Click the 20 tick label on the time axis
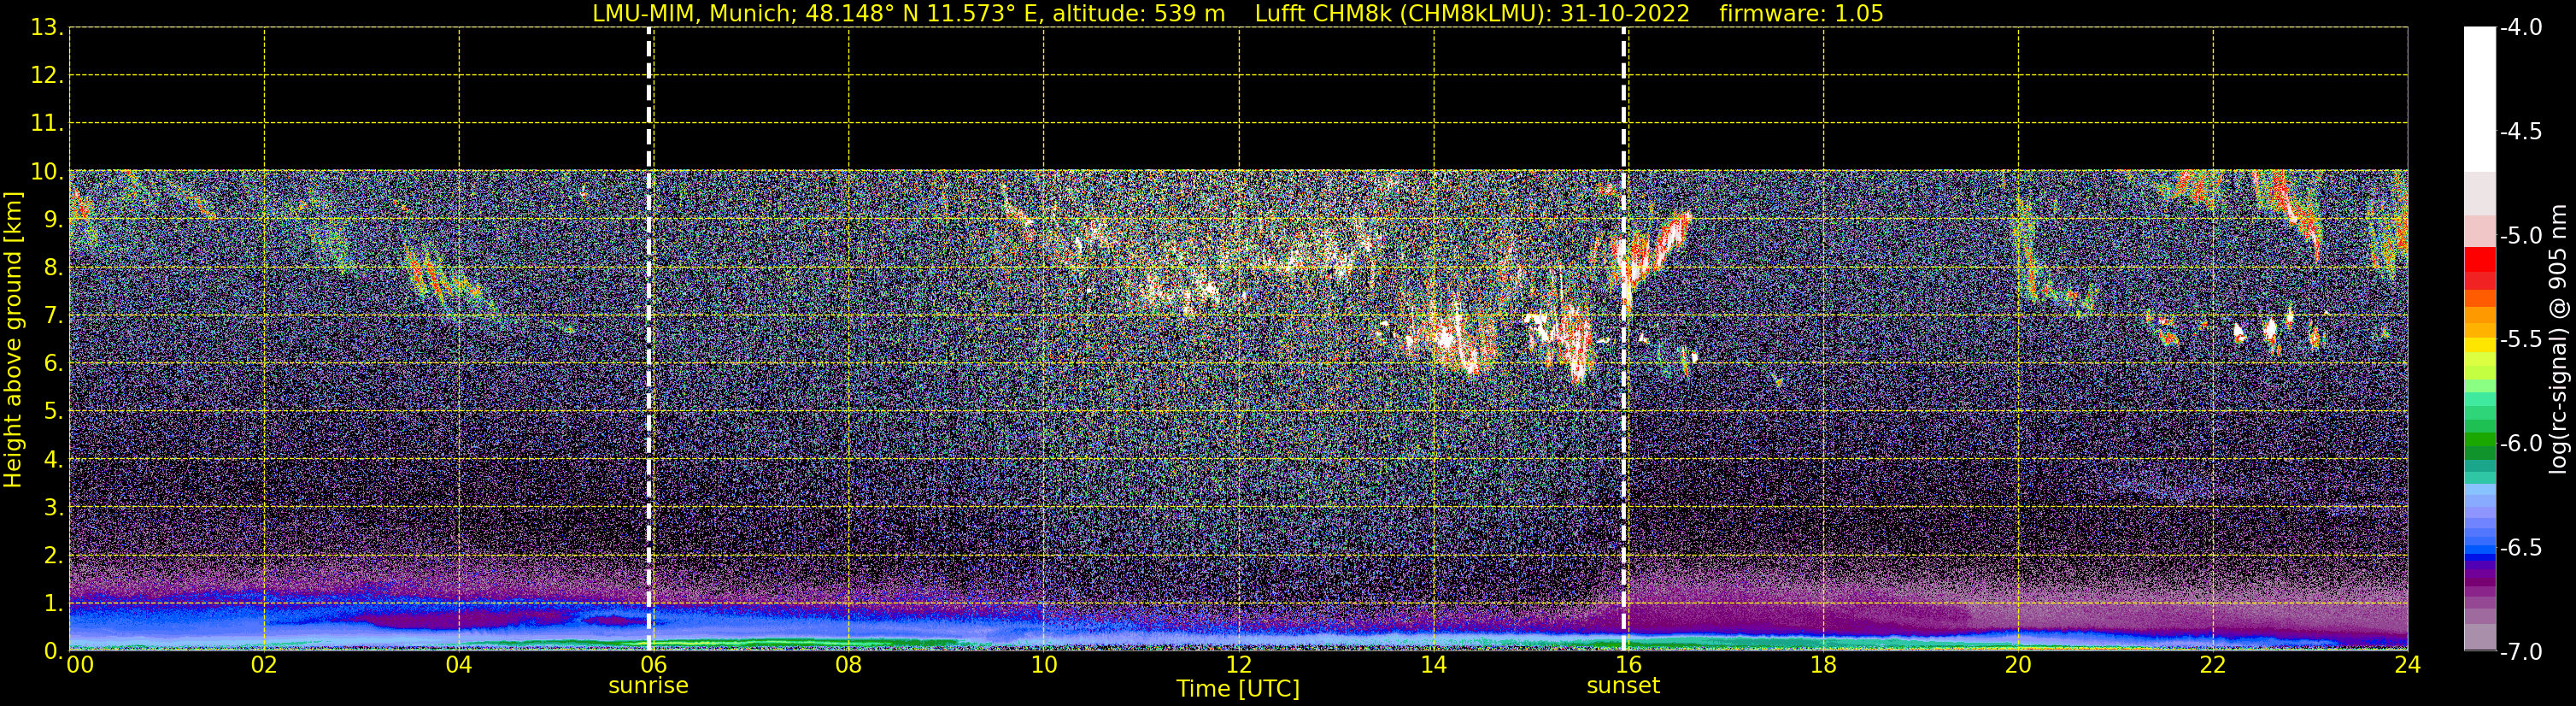2576x706 pixels. tap(2018, 665)
